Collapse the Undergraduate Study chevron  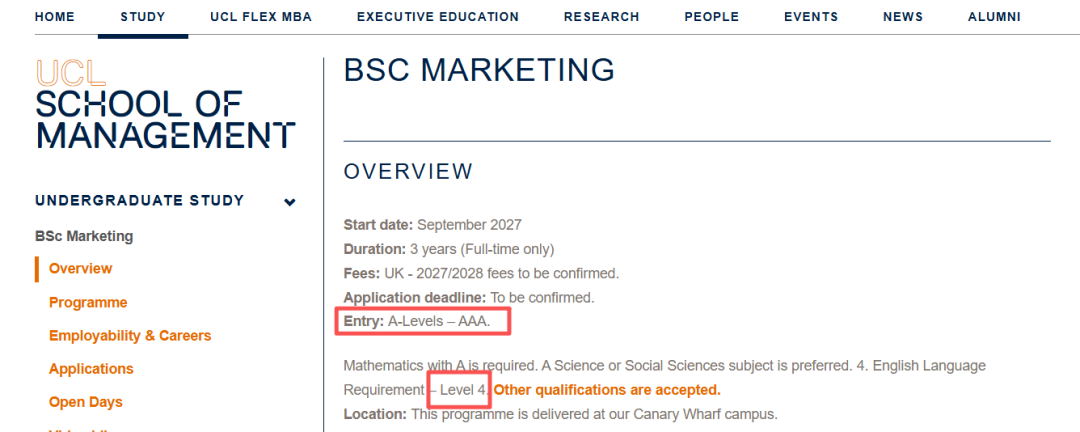(290, 202)
